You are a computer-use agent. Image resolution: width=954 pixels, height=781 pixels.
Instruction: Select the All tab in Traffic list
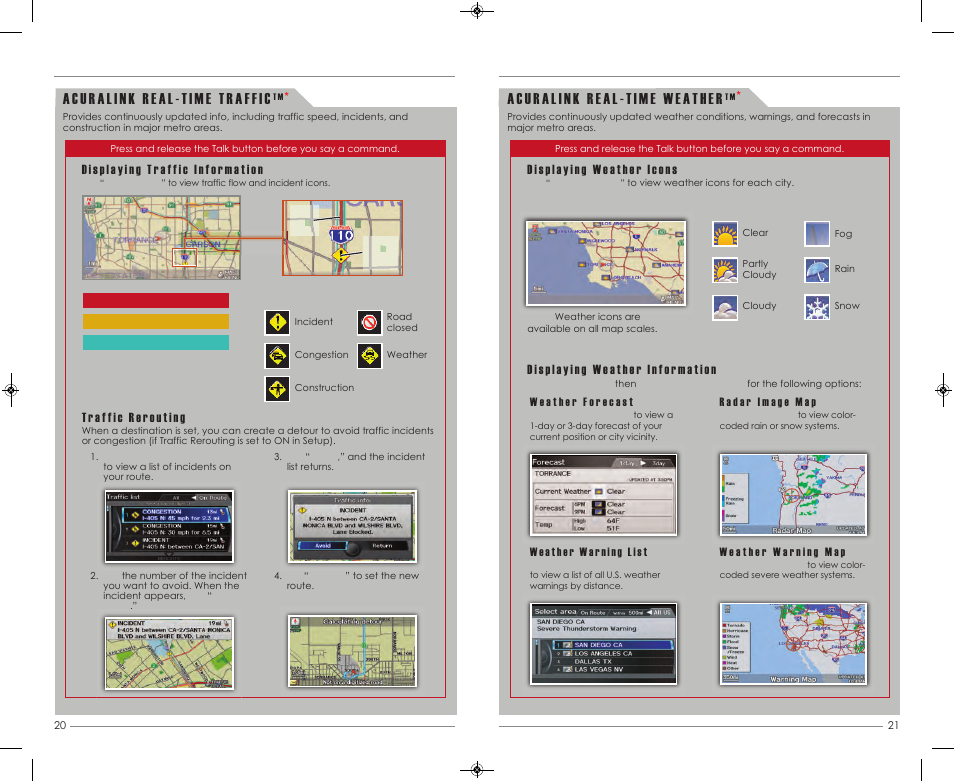click(x=176, y=498)
